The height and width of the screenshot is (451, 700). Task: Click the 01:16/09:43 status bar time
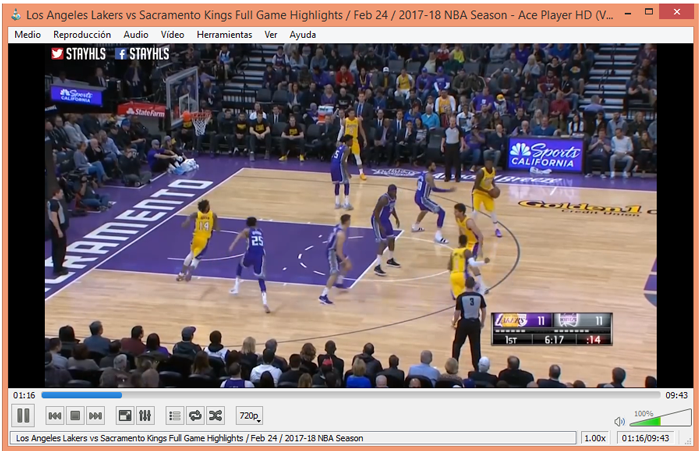[x=646, y=438]
